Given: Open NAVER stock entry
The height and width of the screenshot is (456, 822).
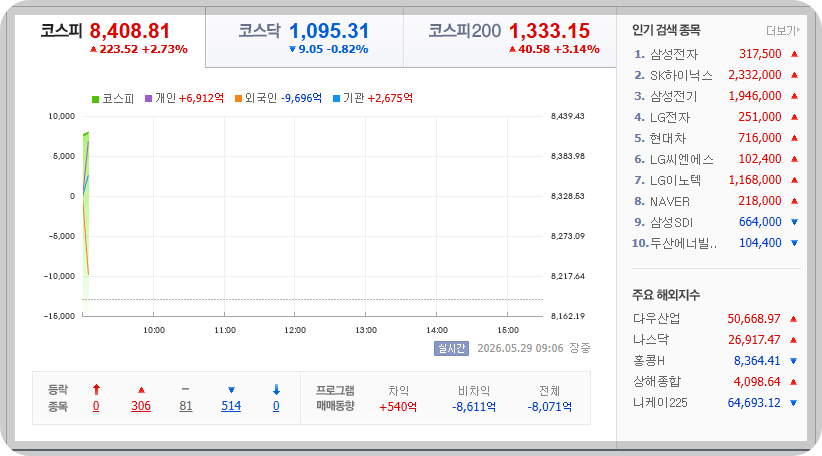Looking at the screenshot, I should (x=669, y=201).
